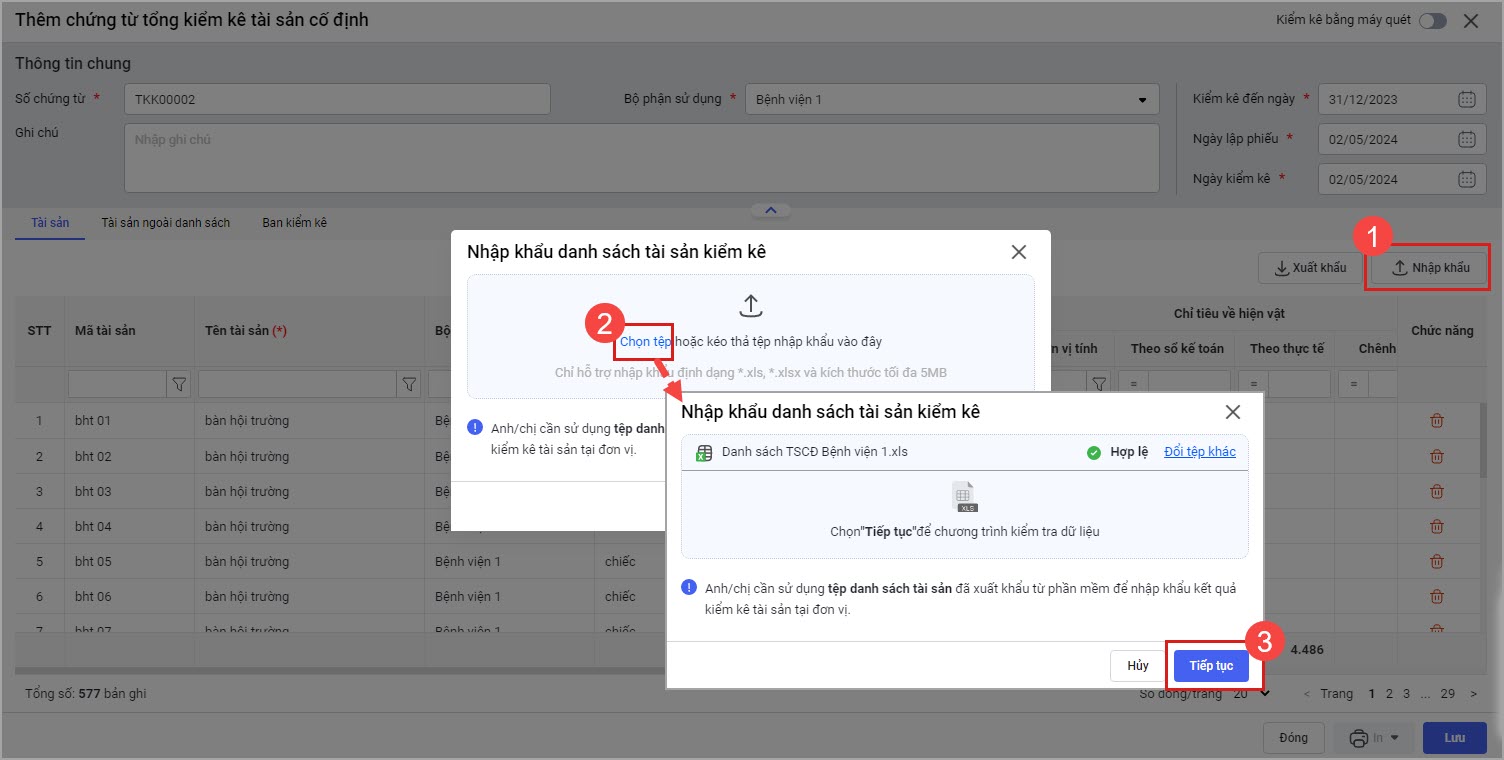Delete the bht 04 row
Screen dimensions: 1504x760
(1437, 526)
